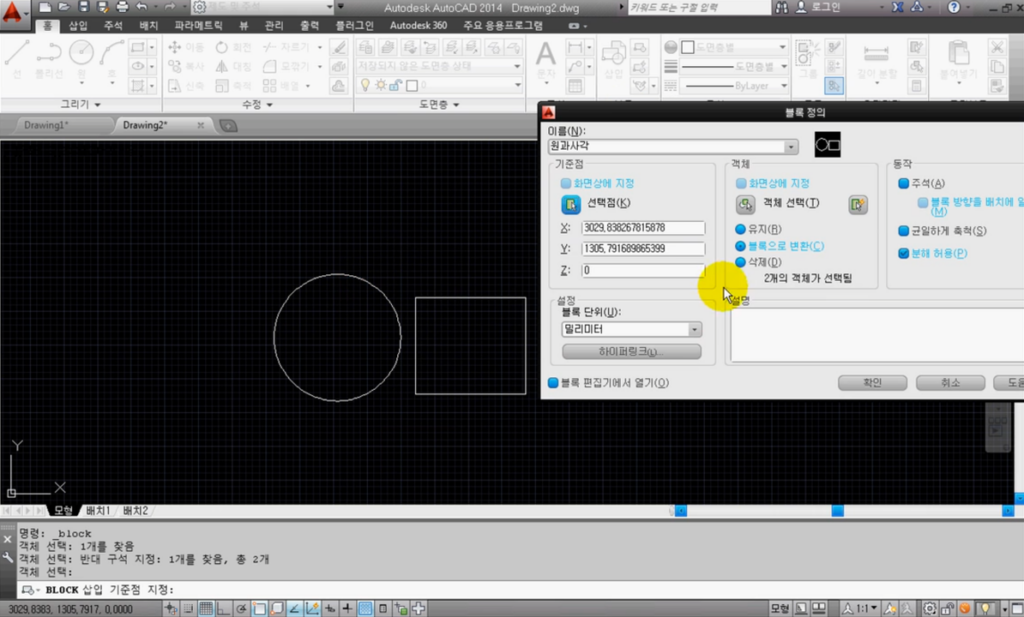This screenshot has width=1024, height=617.
Task: Click the New drawing icon in quick access toolbar
Action: pos(44,7)
